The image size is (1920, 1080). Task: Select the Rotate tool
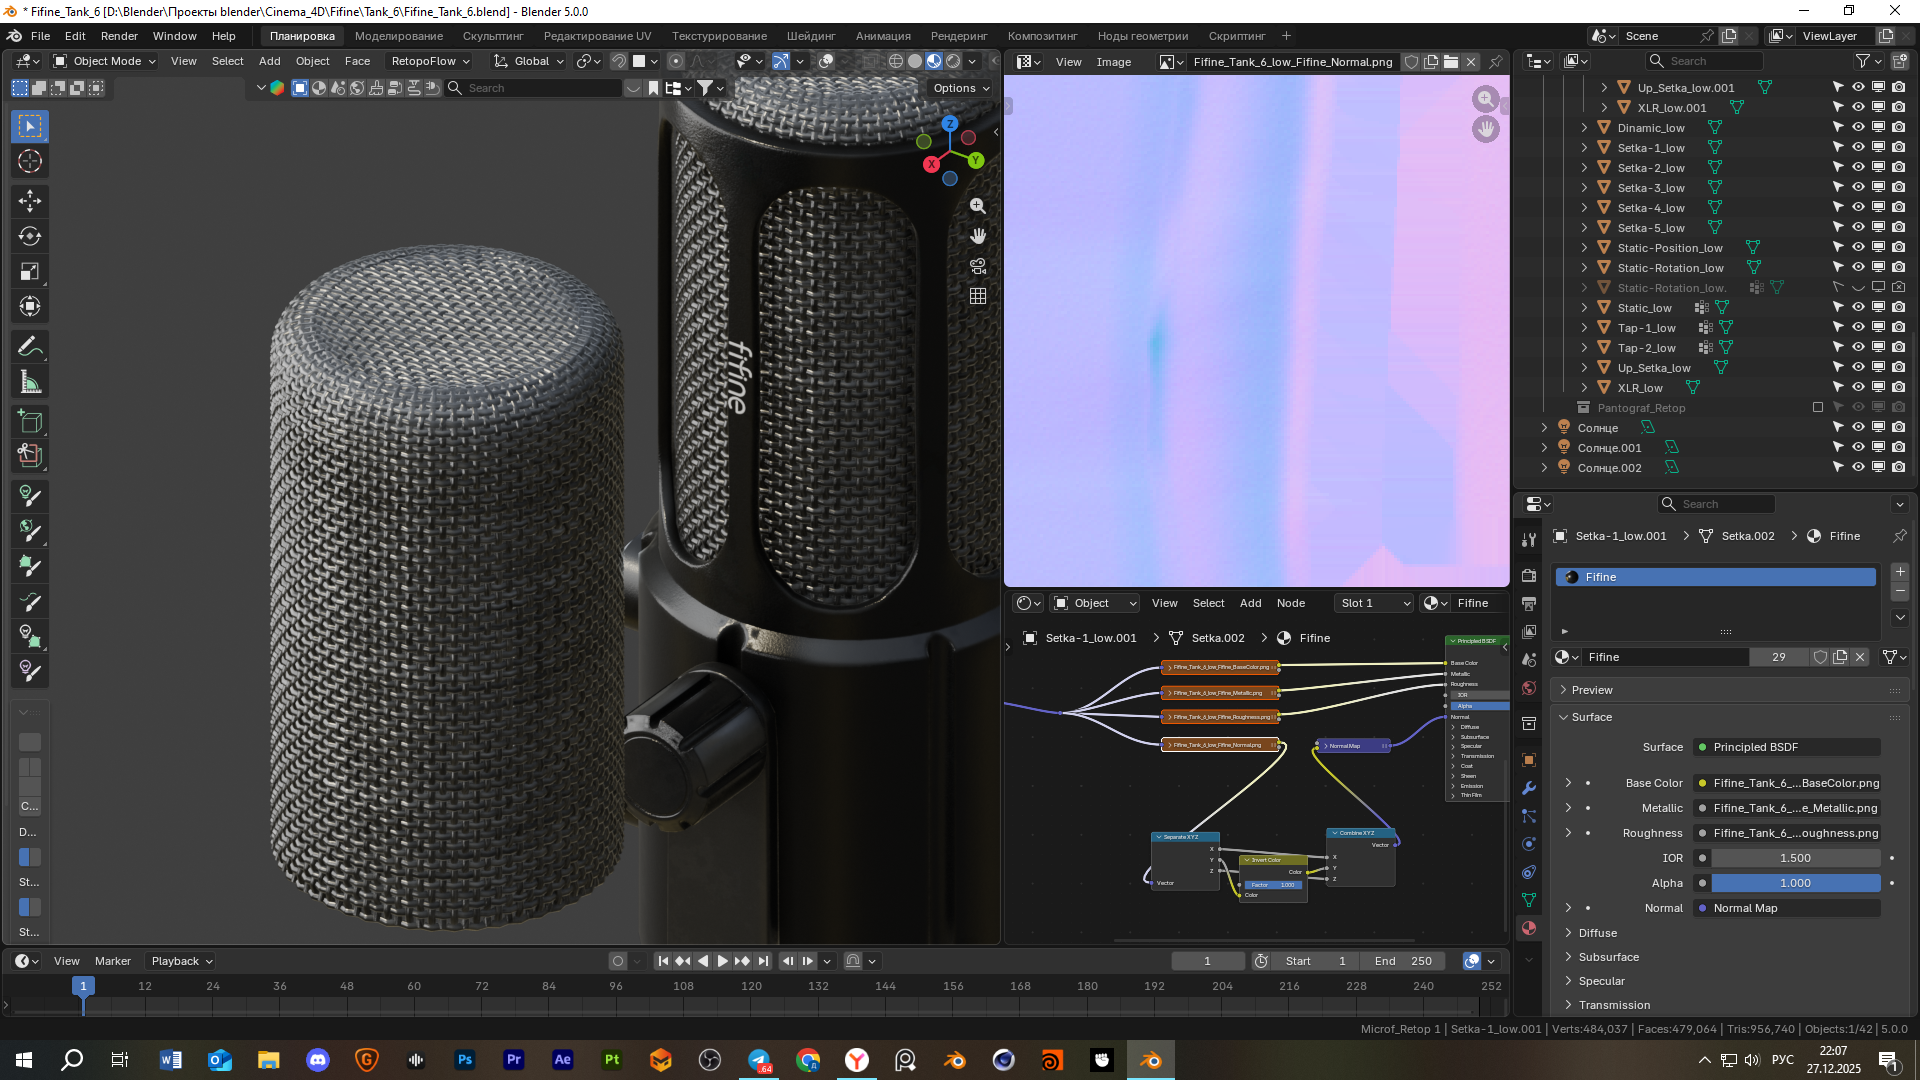click(x=30, y=237)
